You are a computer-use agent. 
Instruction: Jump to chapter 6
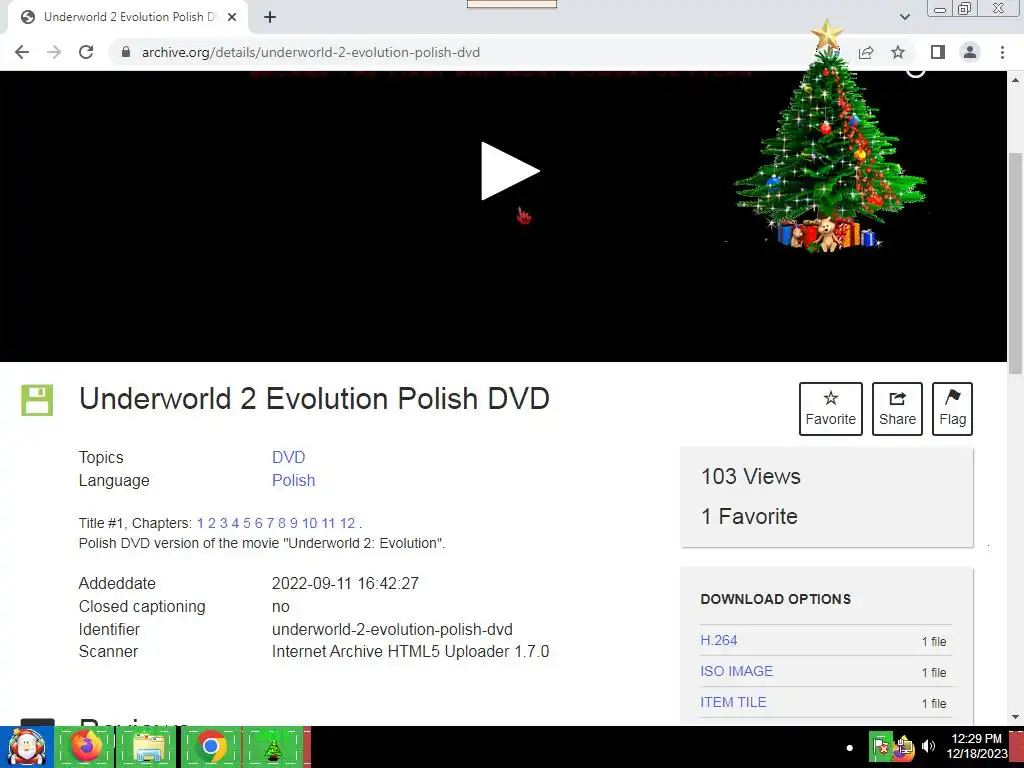(x=259, y=523)
